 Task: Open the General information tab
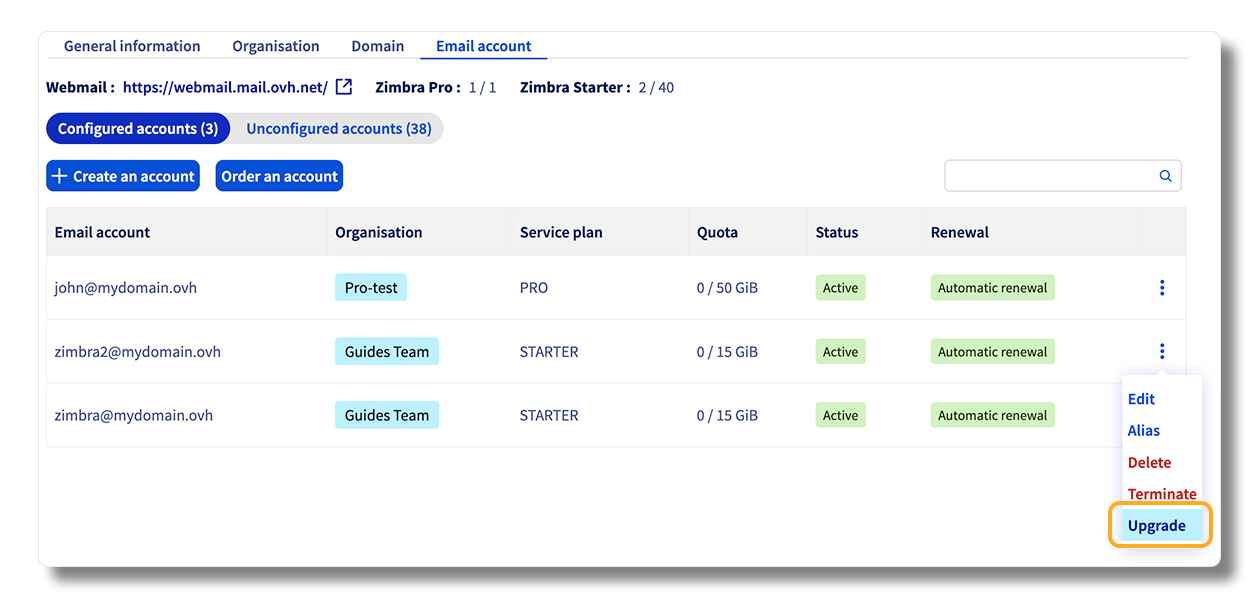[132, 46]
